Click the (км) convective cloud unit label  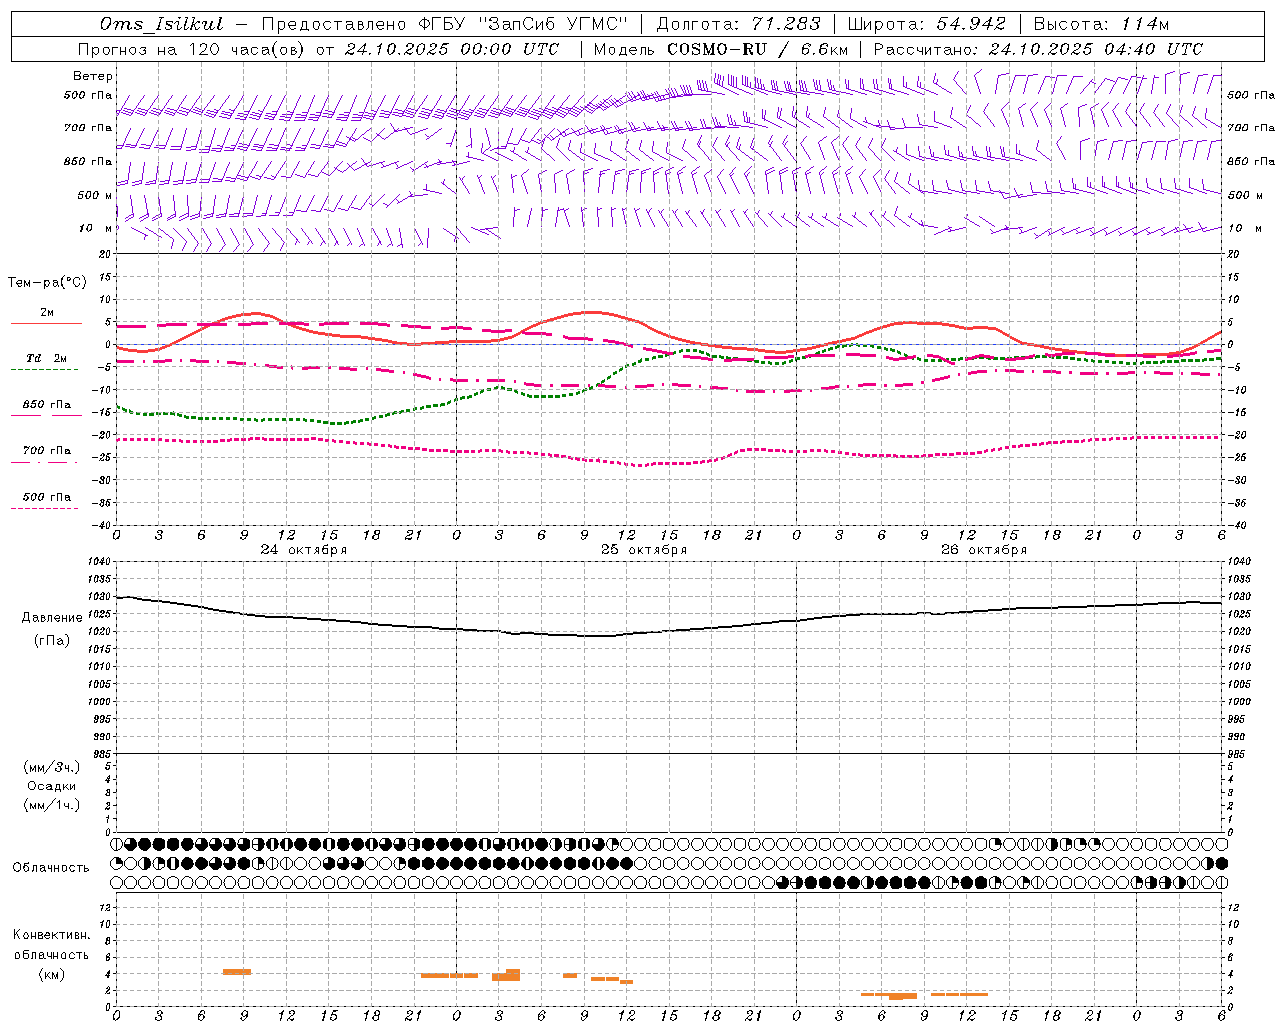point(51,974)
